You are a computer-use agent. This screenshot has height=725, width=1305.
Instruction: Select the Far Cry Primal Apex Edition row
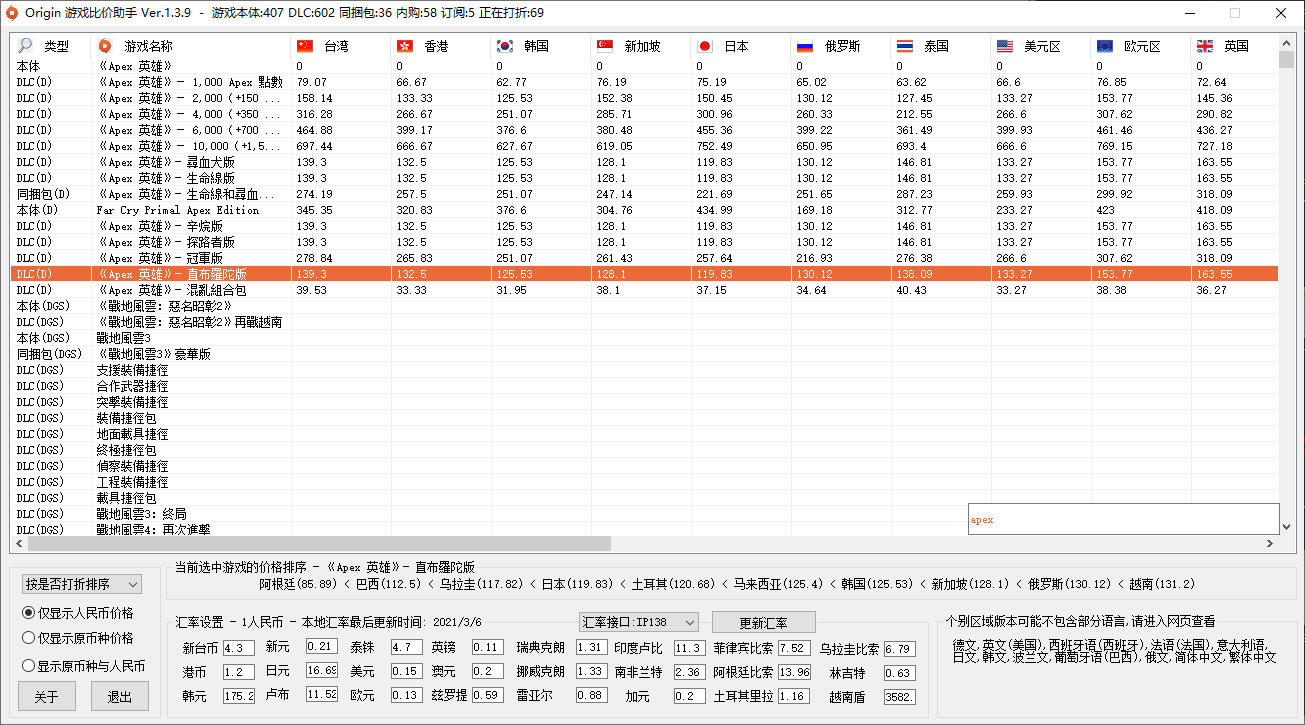pos(645,210)
